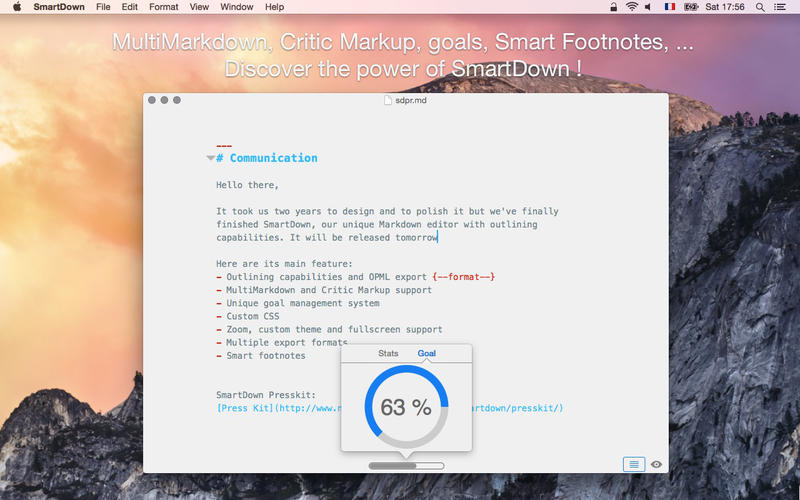800x500 pixels.
Task: Check the battery status icon
Action: click(691, 7)
